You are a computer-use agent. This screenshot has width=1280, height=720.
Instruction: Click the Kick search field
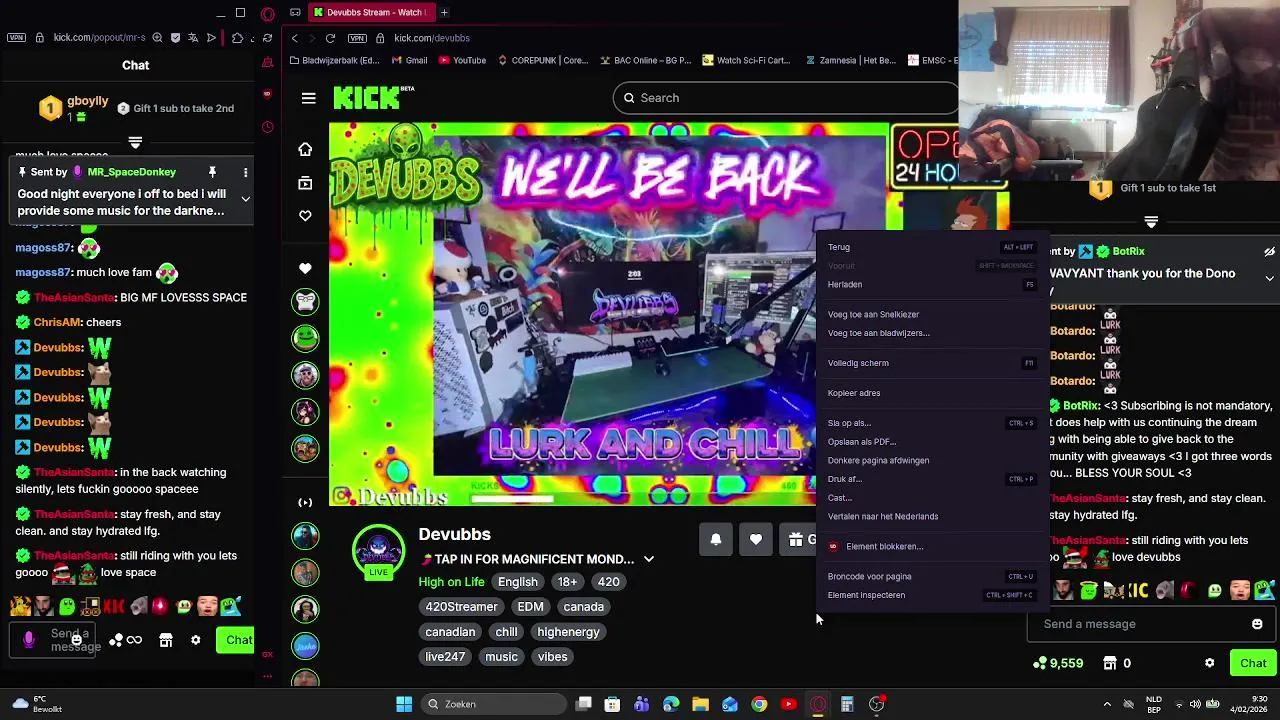coord(785,98)
